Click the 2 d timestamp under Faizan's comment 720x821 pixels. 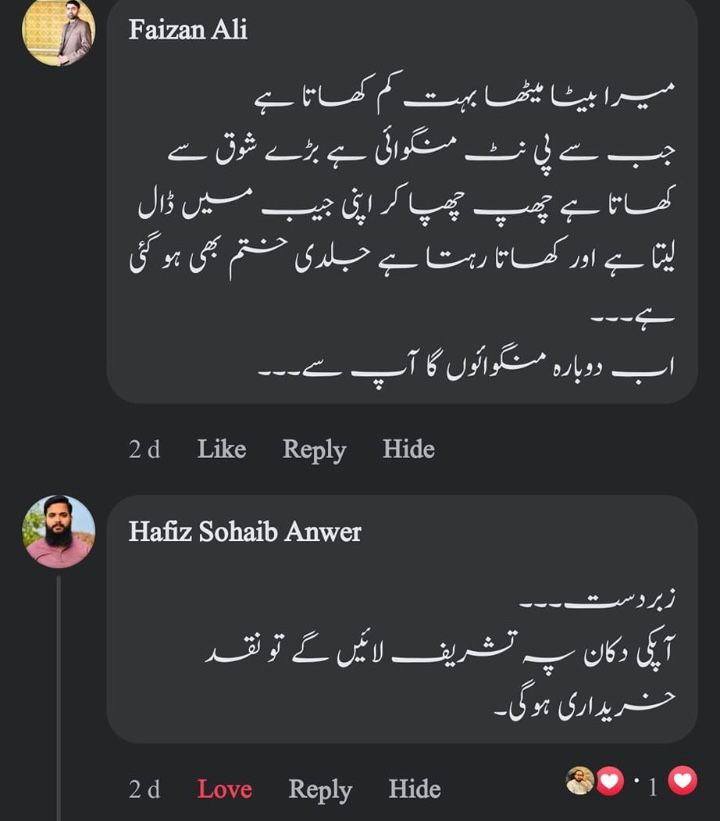click(x=144, y=450)
